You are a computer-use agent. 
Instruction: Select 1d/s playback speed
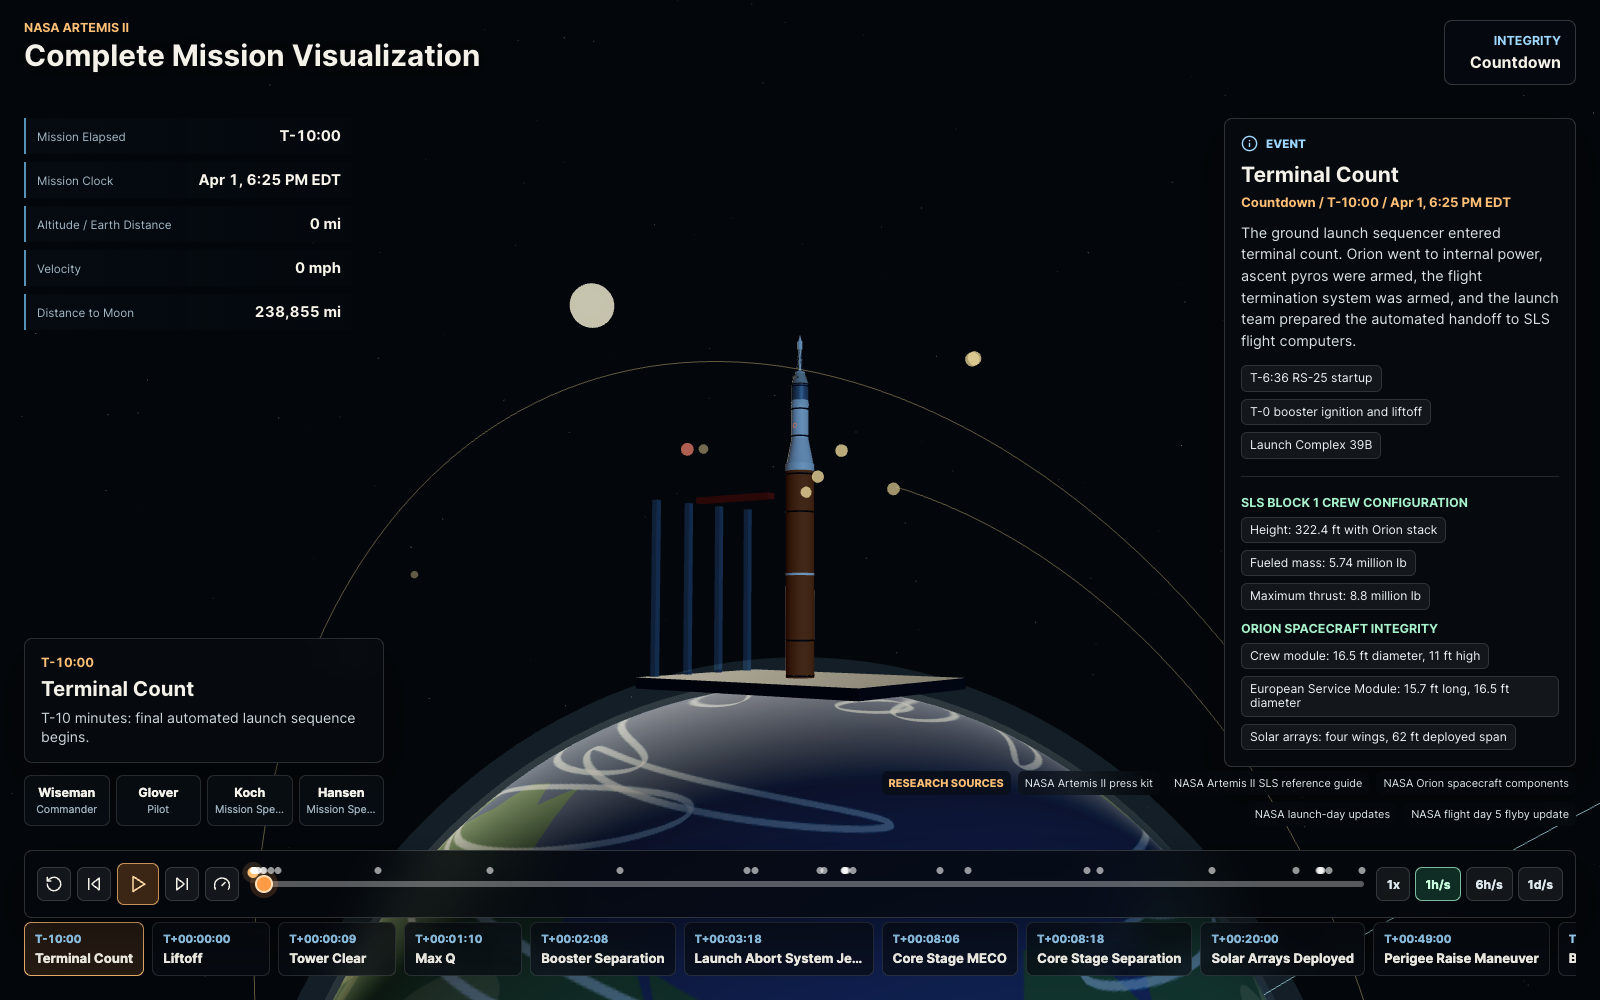1540,884
